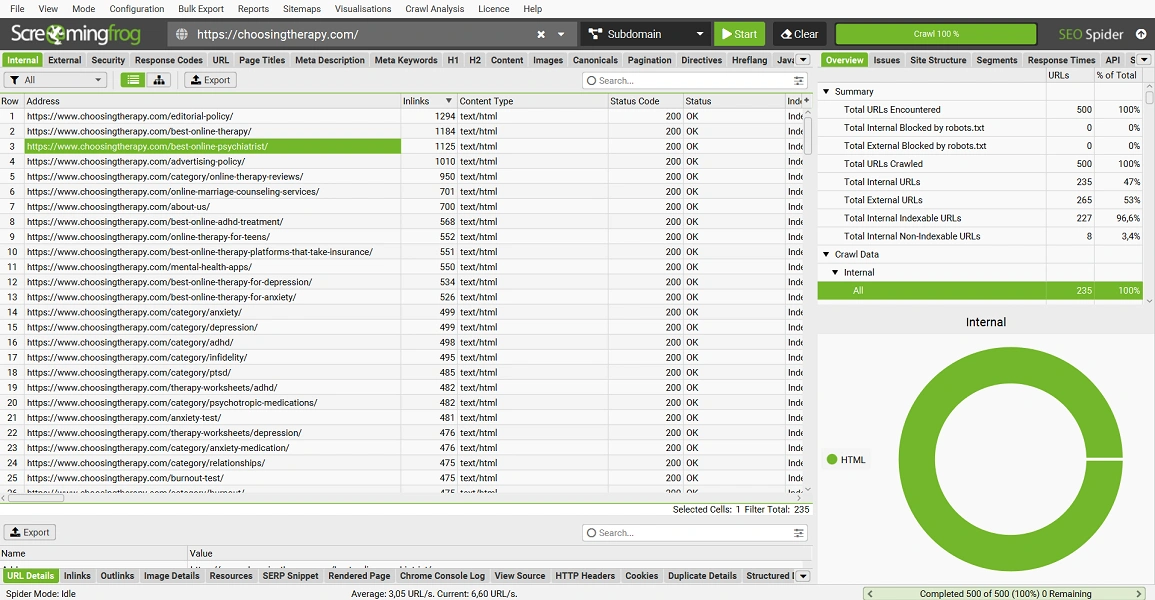
Task: Select the Total External URLs row
Action: click(981, 200)
